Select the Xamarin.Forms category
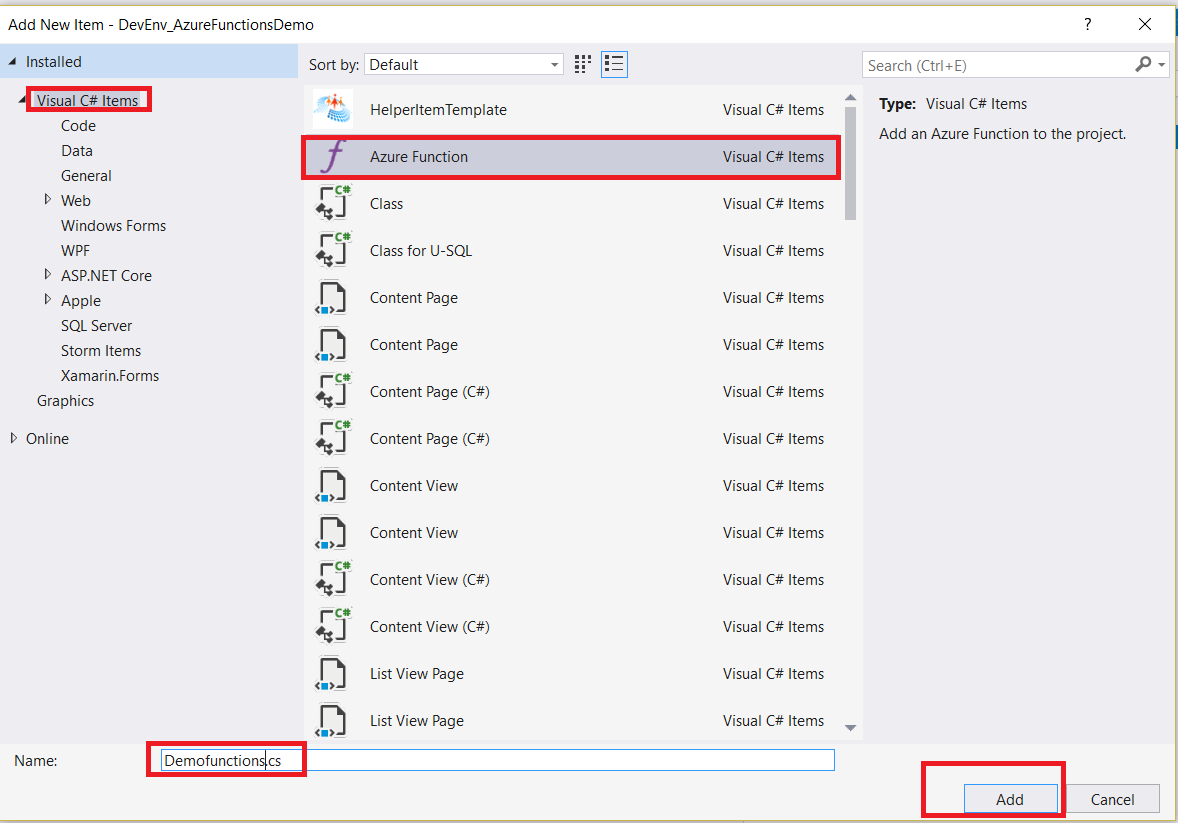The width and height of the screenshot is (1178, 823). pyautogui.click(x=110, y=375)
